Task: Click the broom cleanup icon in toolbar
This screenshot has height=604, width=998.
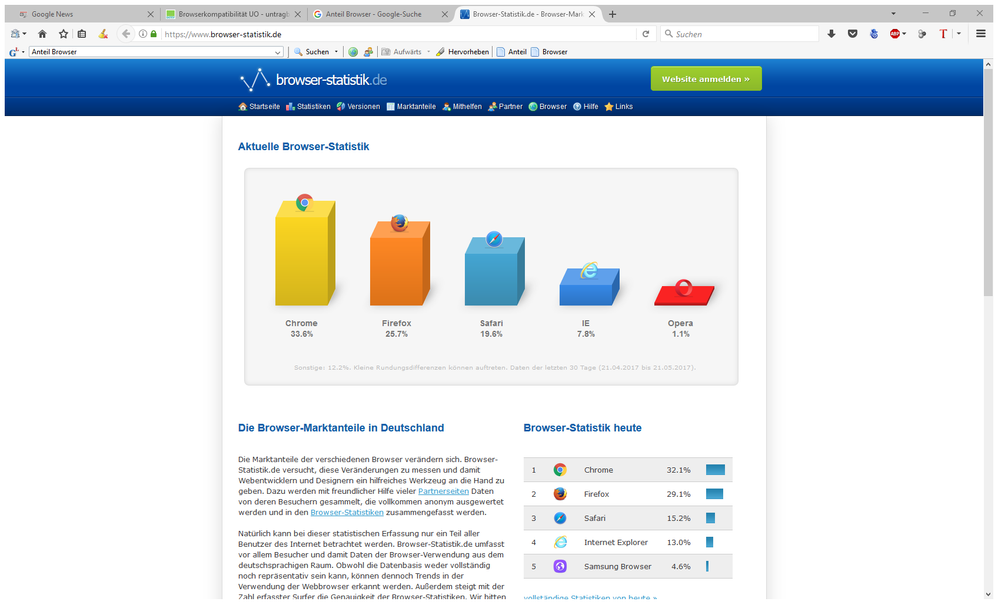Action: point(103,34)
